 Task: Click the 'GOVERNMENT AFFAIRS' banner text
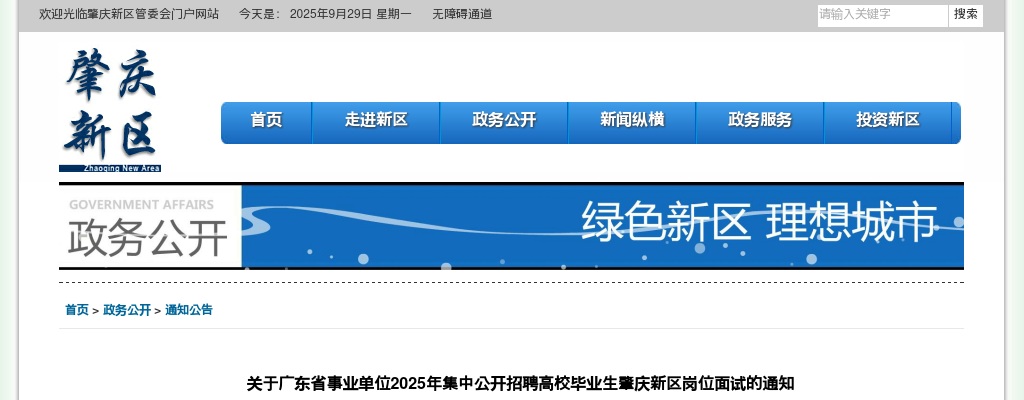[141, 204]
